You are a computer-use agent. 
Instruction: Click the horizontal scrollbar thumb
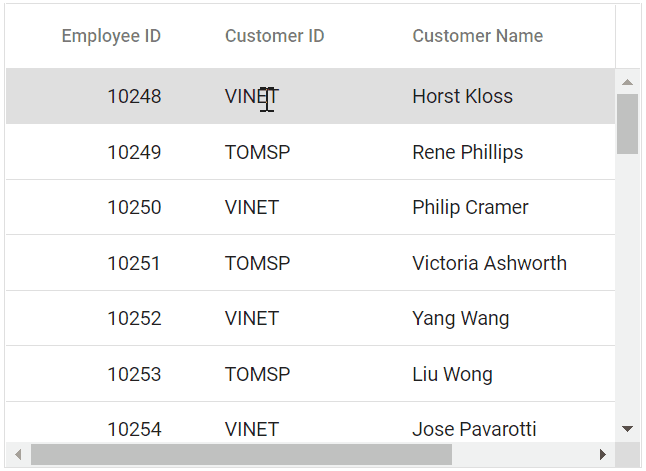click(x=240, y=455)
